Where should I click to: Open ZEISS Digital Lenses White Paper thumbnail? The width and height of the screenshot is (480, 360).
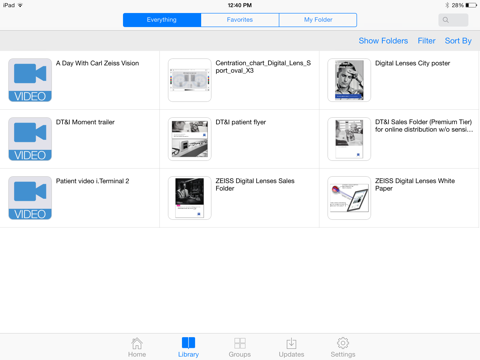[x=349, y=198]
